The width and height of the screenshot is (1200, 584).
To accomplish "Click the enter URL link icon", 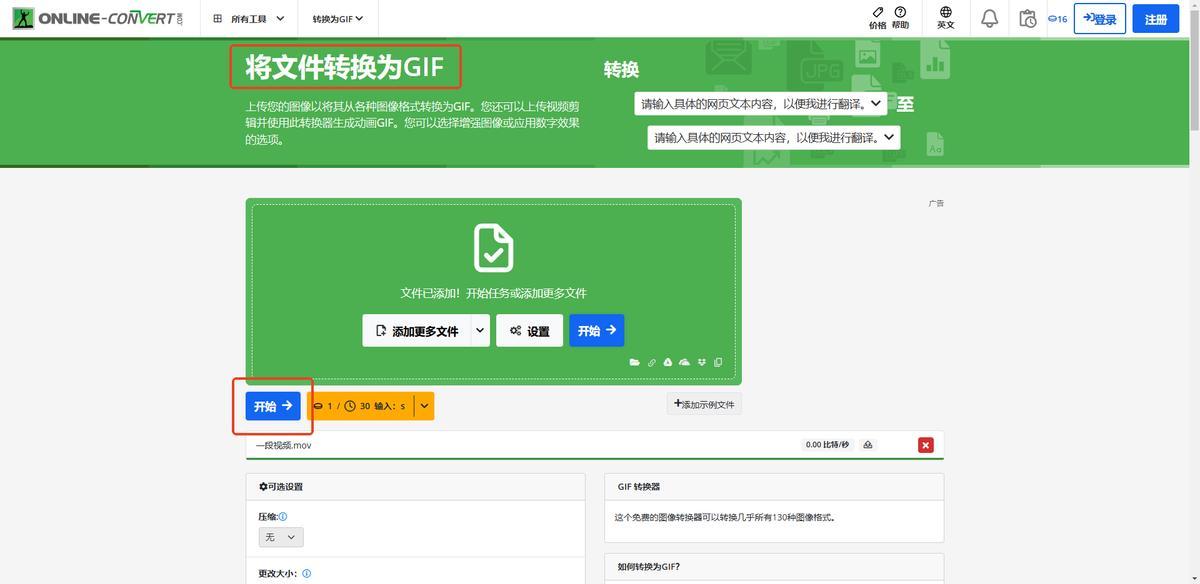I will tap(651, 362).
